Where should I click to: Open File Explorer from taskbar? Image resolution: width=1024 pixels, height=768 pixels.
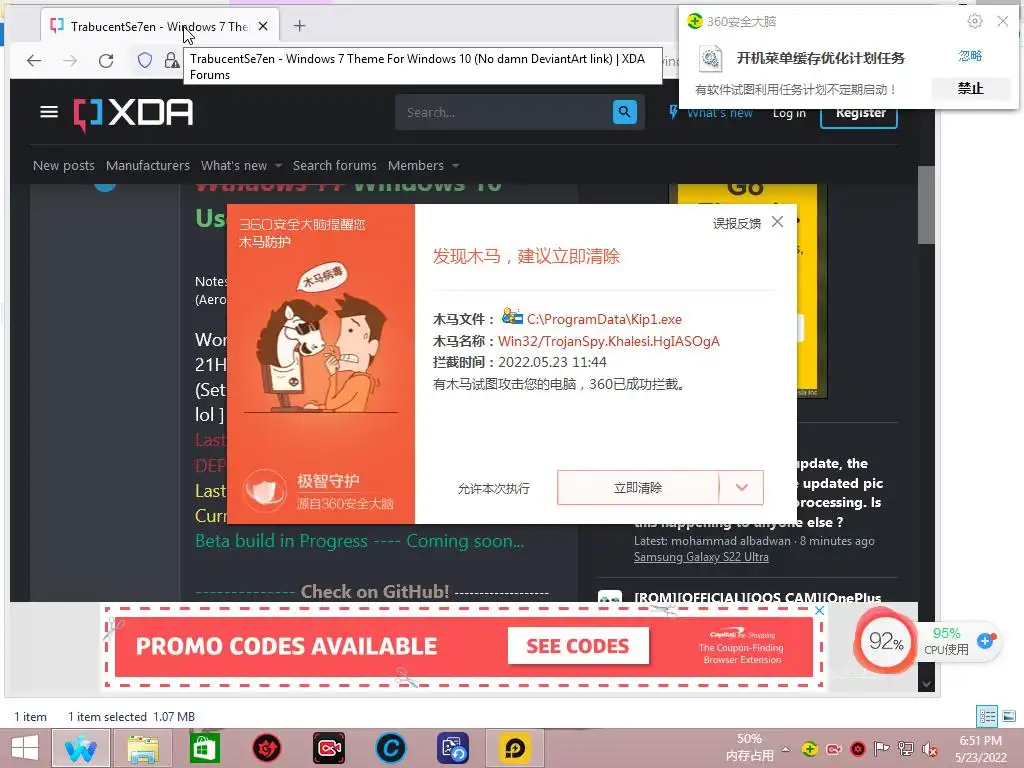pyautogui.click(x=143, y=748)
